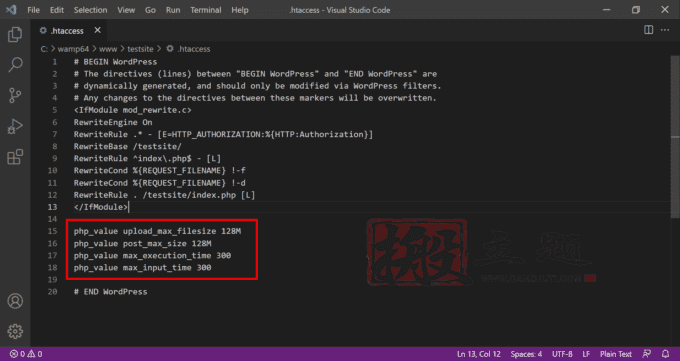680x361 pixels.
Task: Close the .htaccess editor tab
Action: point(98,30)
